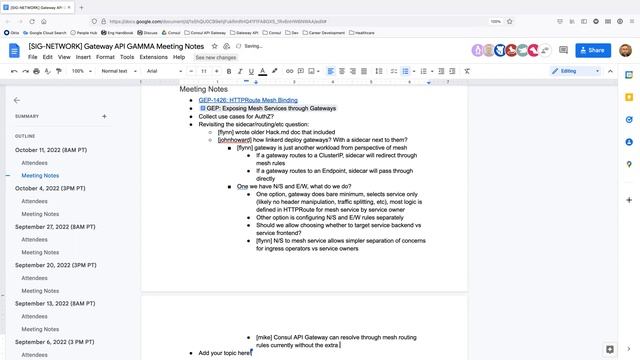
Task: Open comment history icon
Action: (x=563, y=50)
